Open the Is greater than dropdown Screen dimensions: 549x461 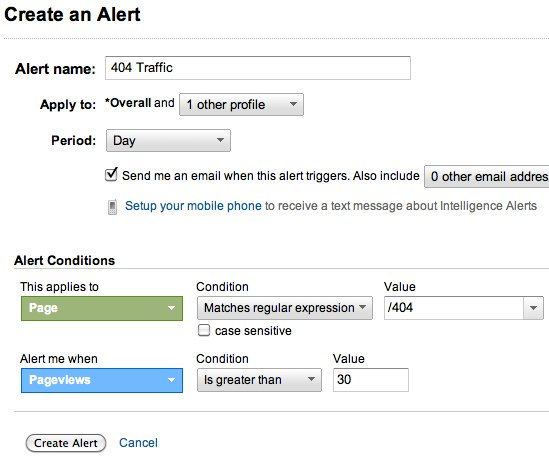point(259,380)
